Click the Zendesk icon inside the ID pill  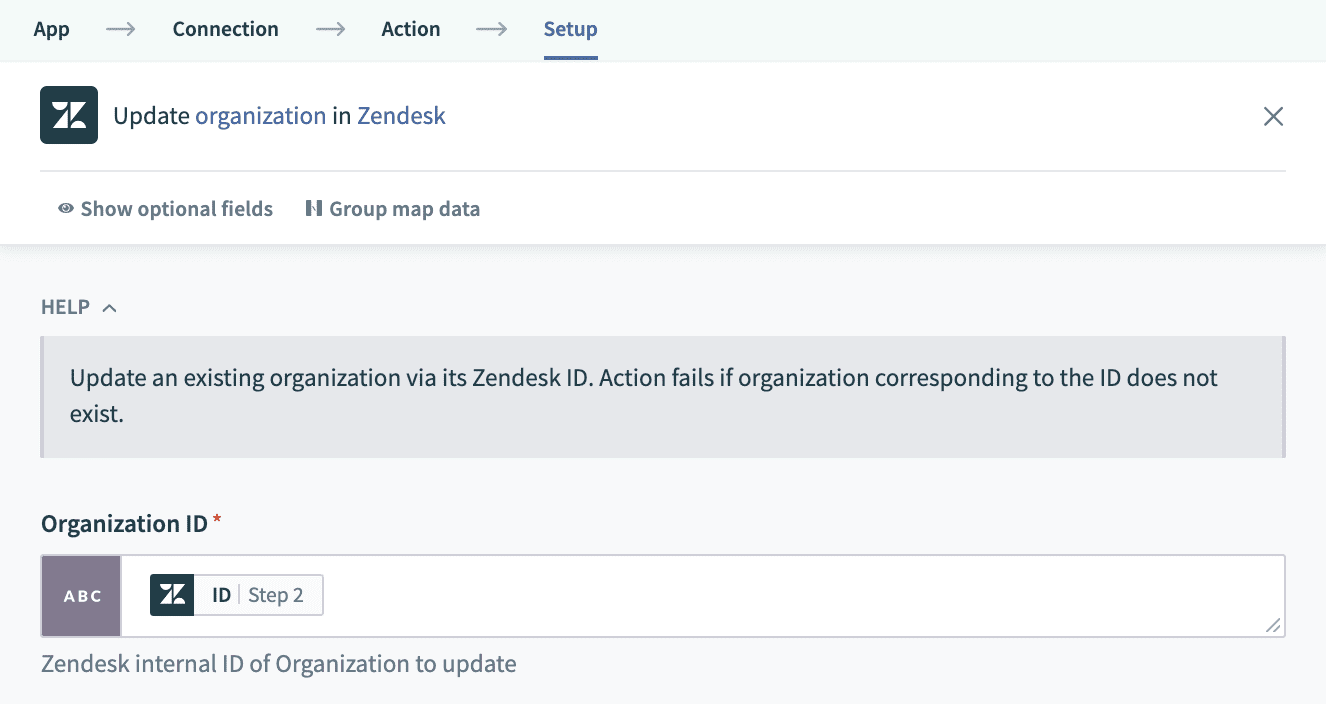point(172,594)
